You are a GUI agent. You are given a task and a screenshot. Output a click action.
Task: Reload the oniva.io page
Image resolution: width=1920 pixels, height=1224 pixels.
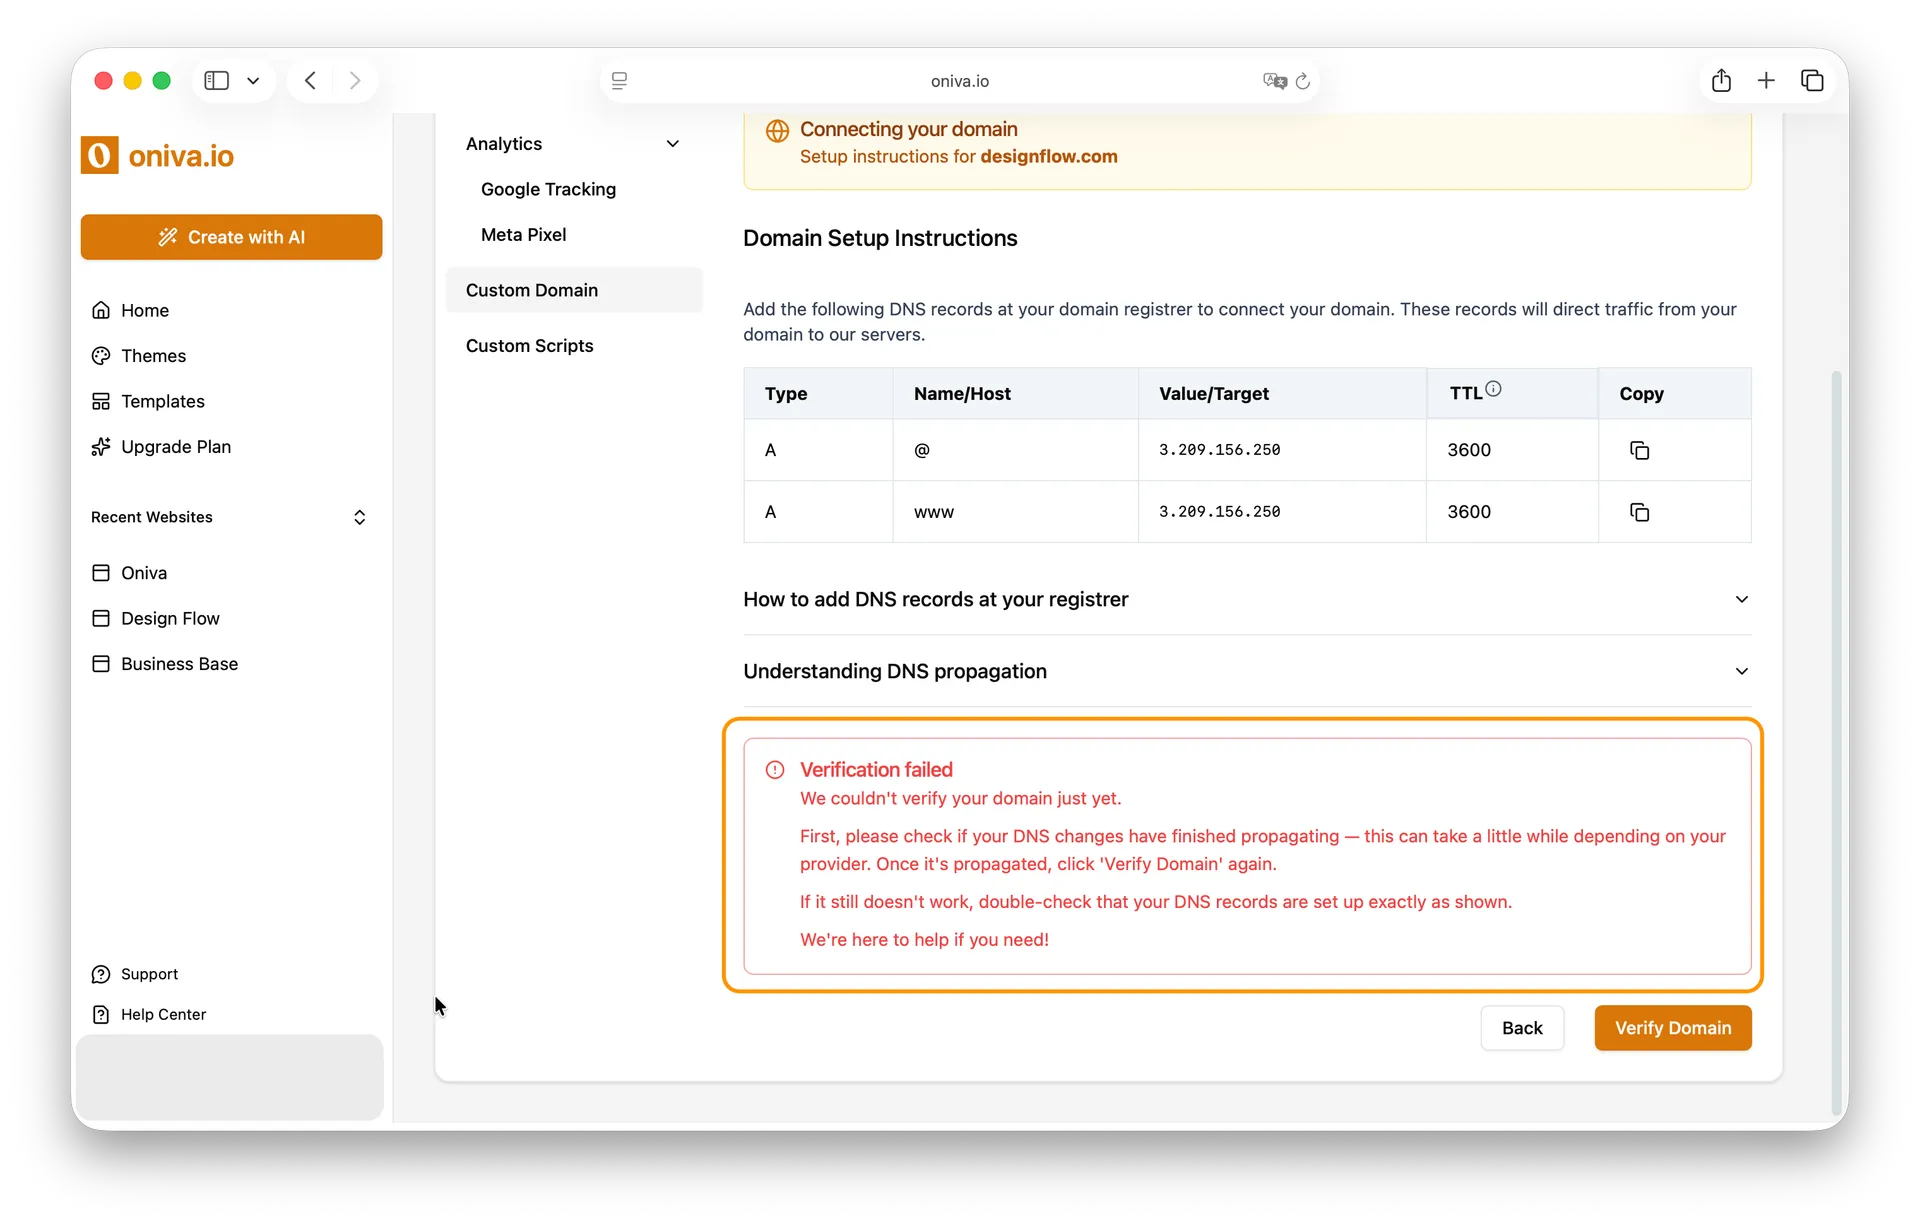point(1303,81)
